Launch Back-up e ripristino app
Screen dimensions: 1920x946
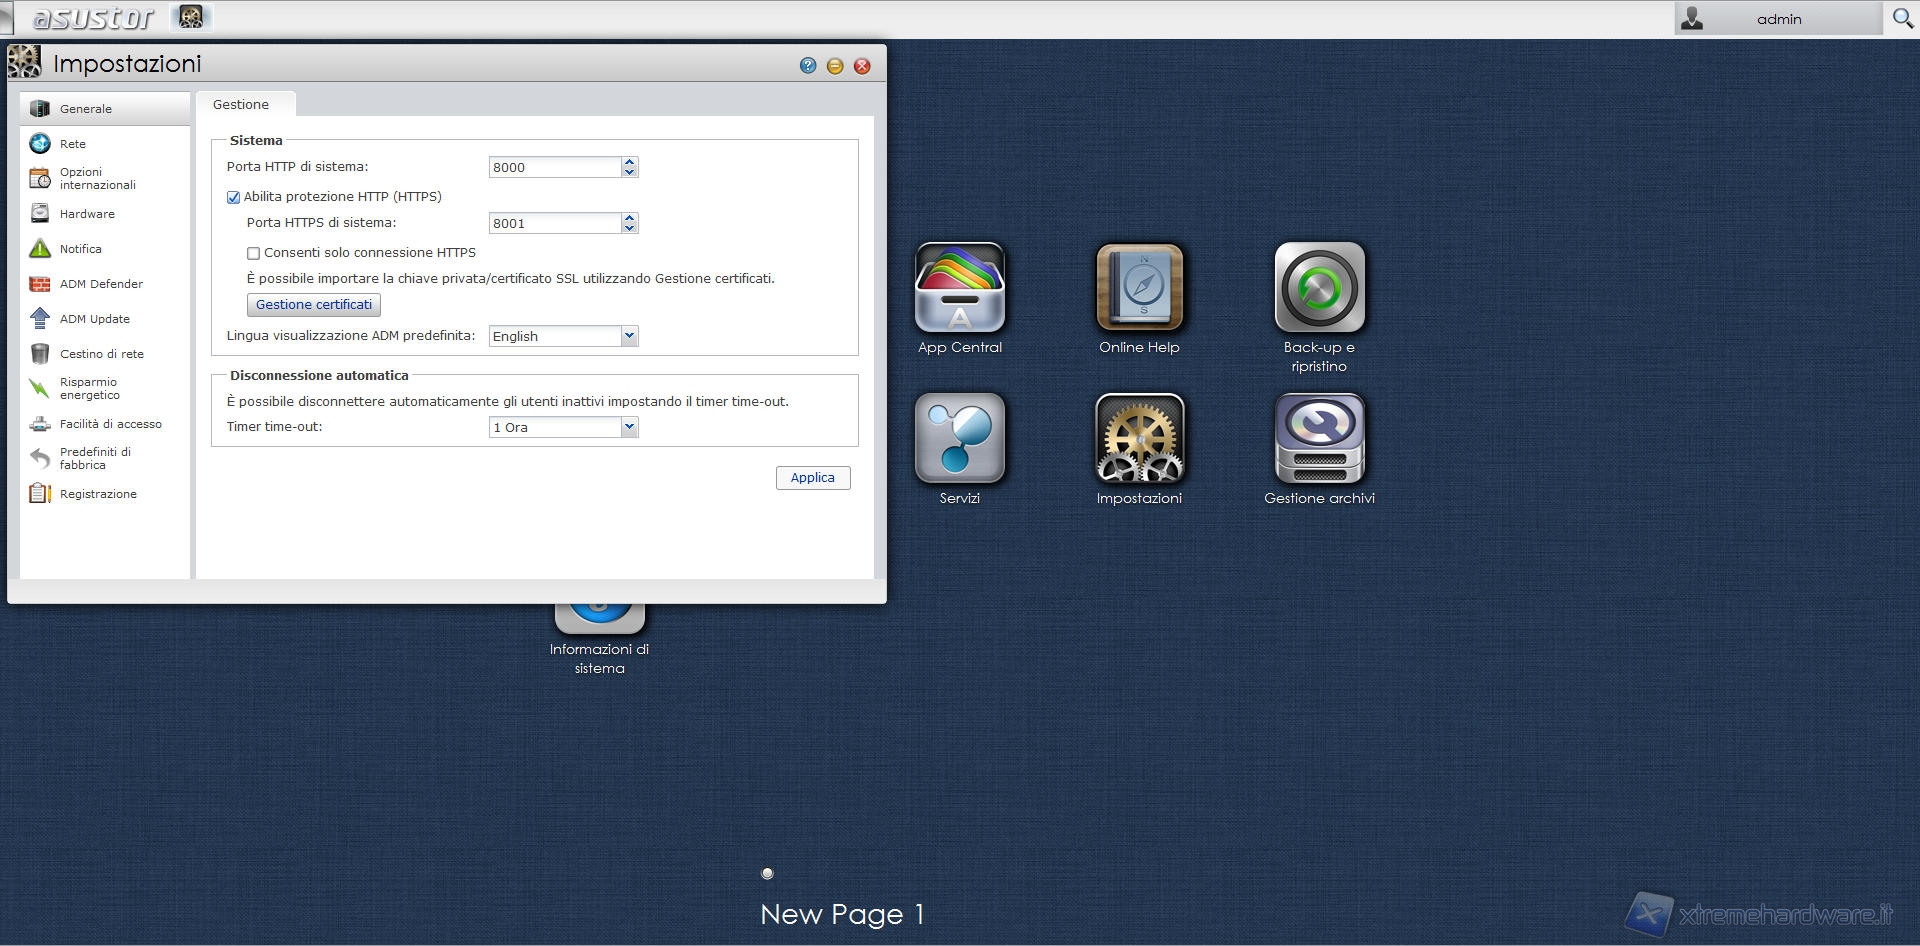(x=1319, y=289)
